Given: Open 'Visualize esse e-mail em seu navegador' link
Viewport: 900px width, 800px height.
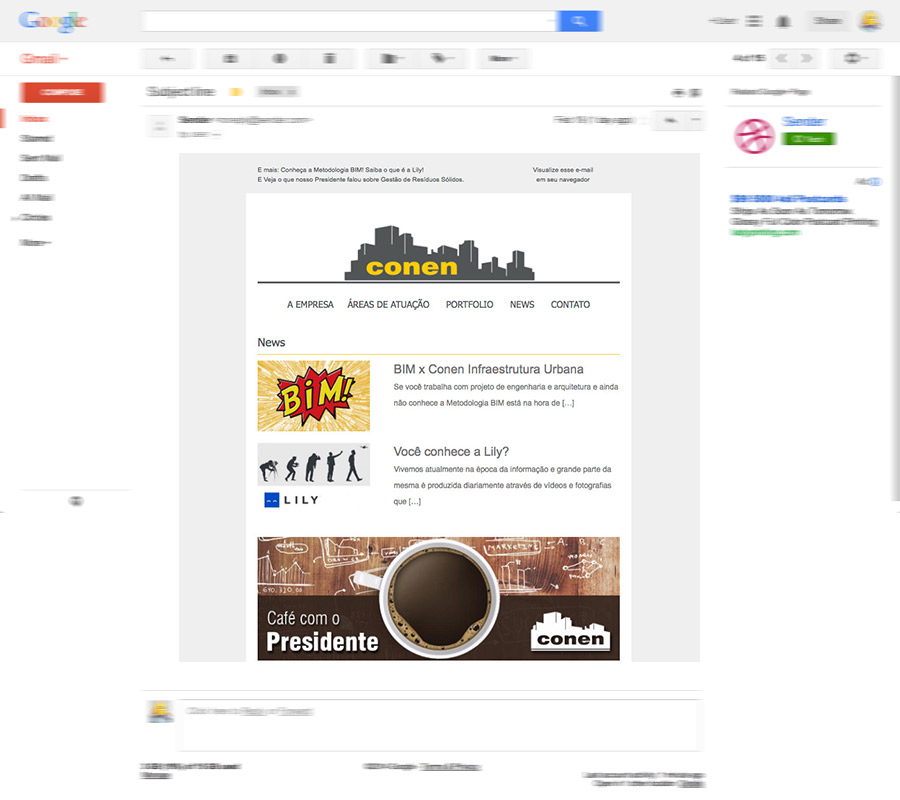Looking at the screenshot, I should pos(562,175).
